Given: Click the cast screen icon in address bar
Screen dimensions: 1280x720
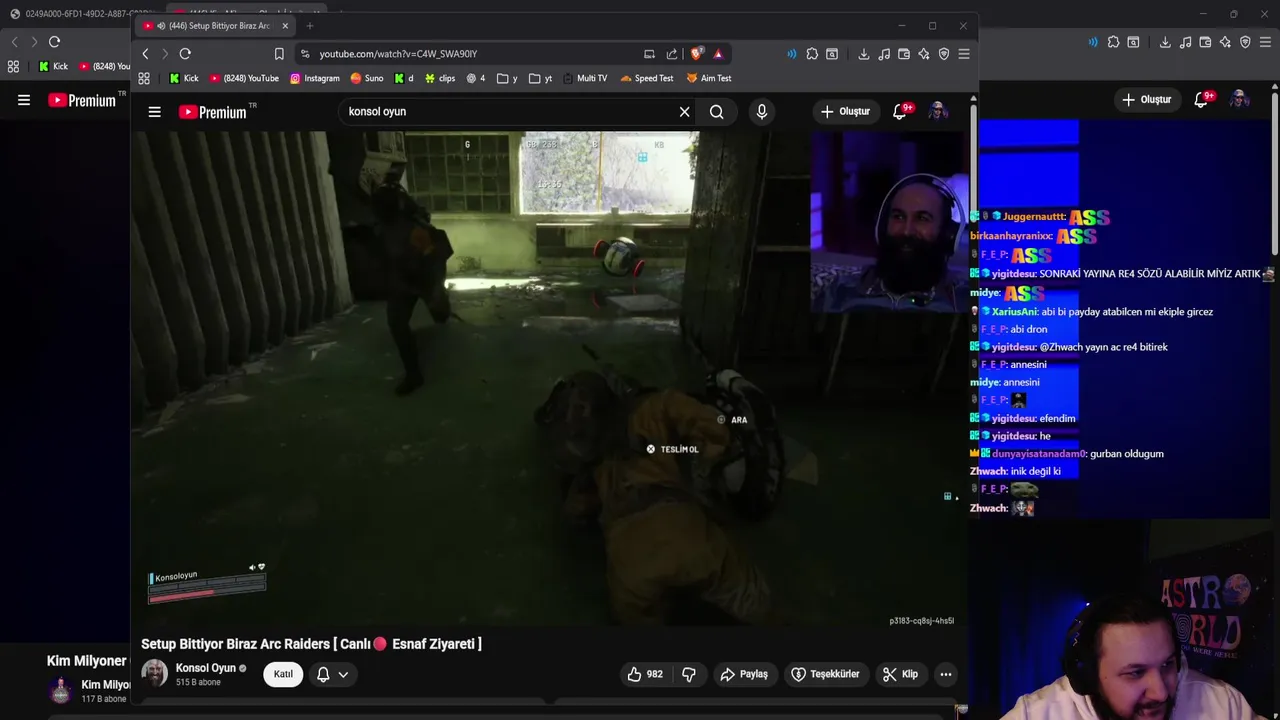Looking at the screenshot, I should click(649, 54).
